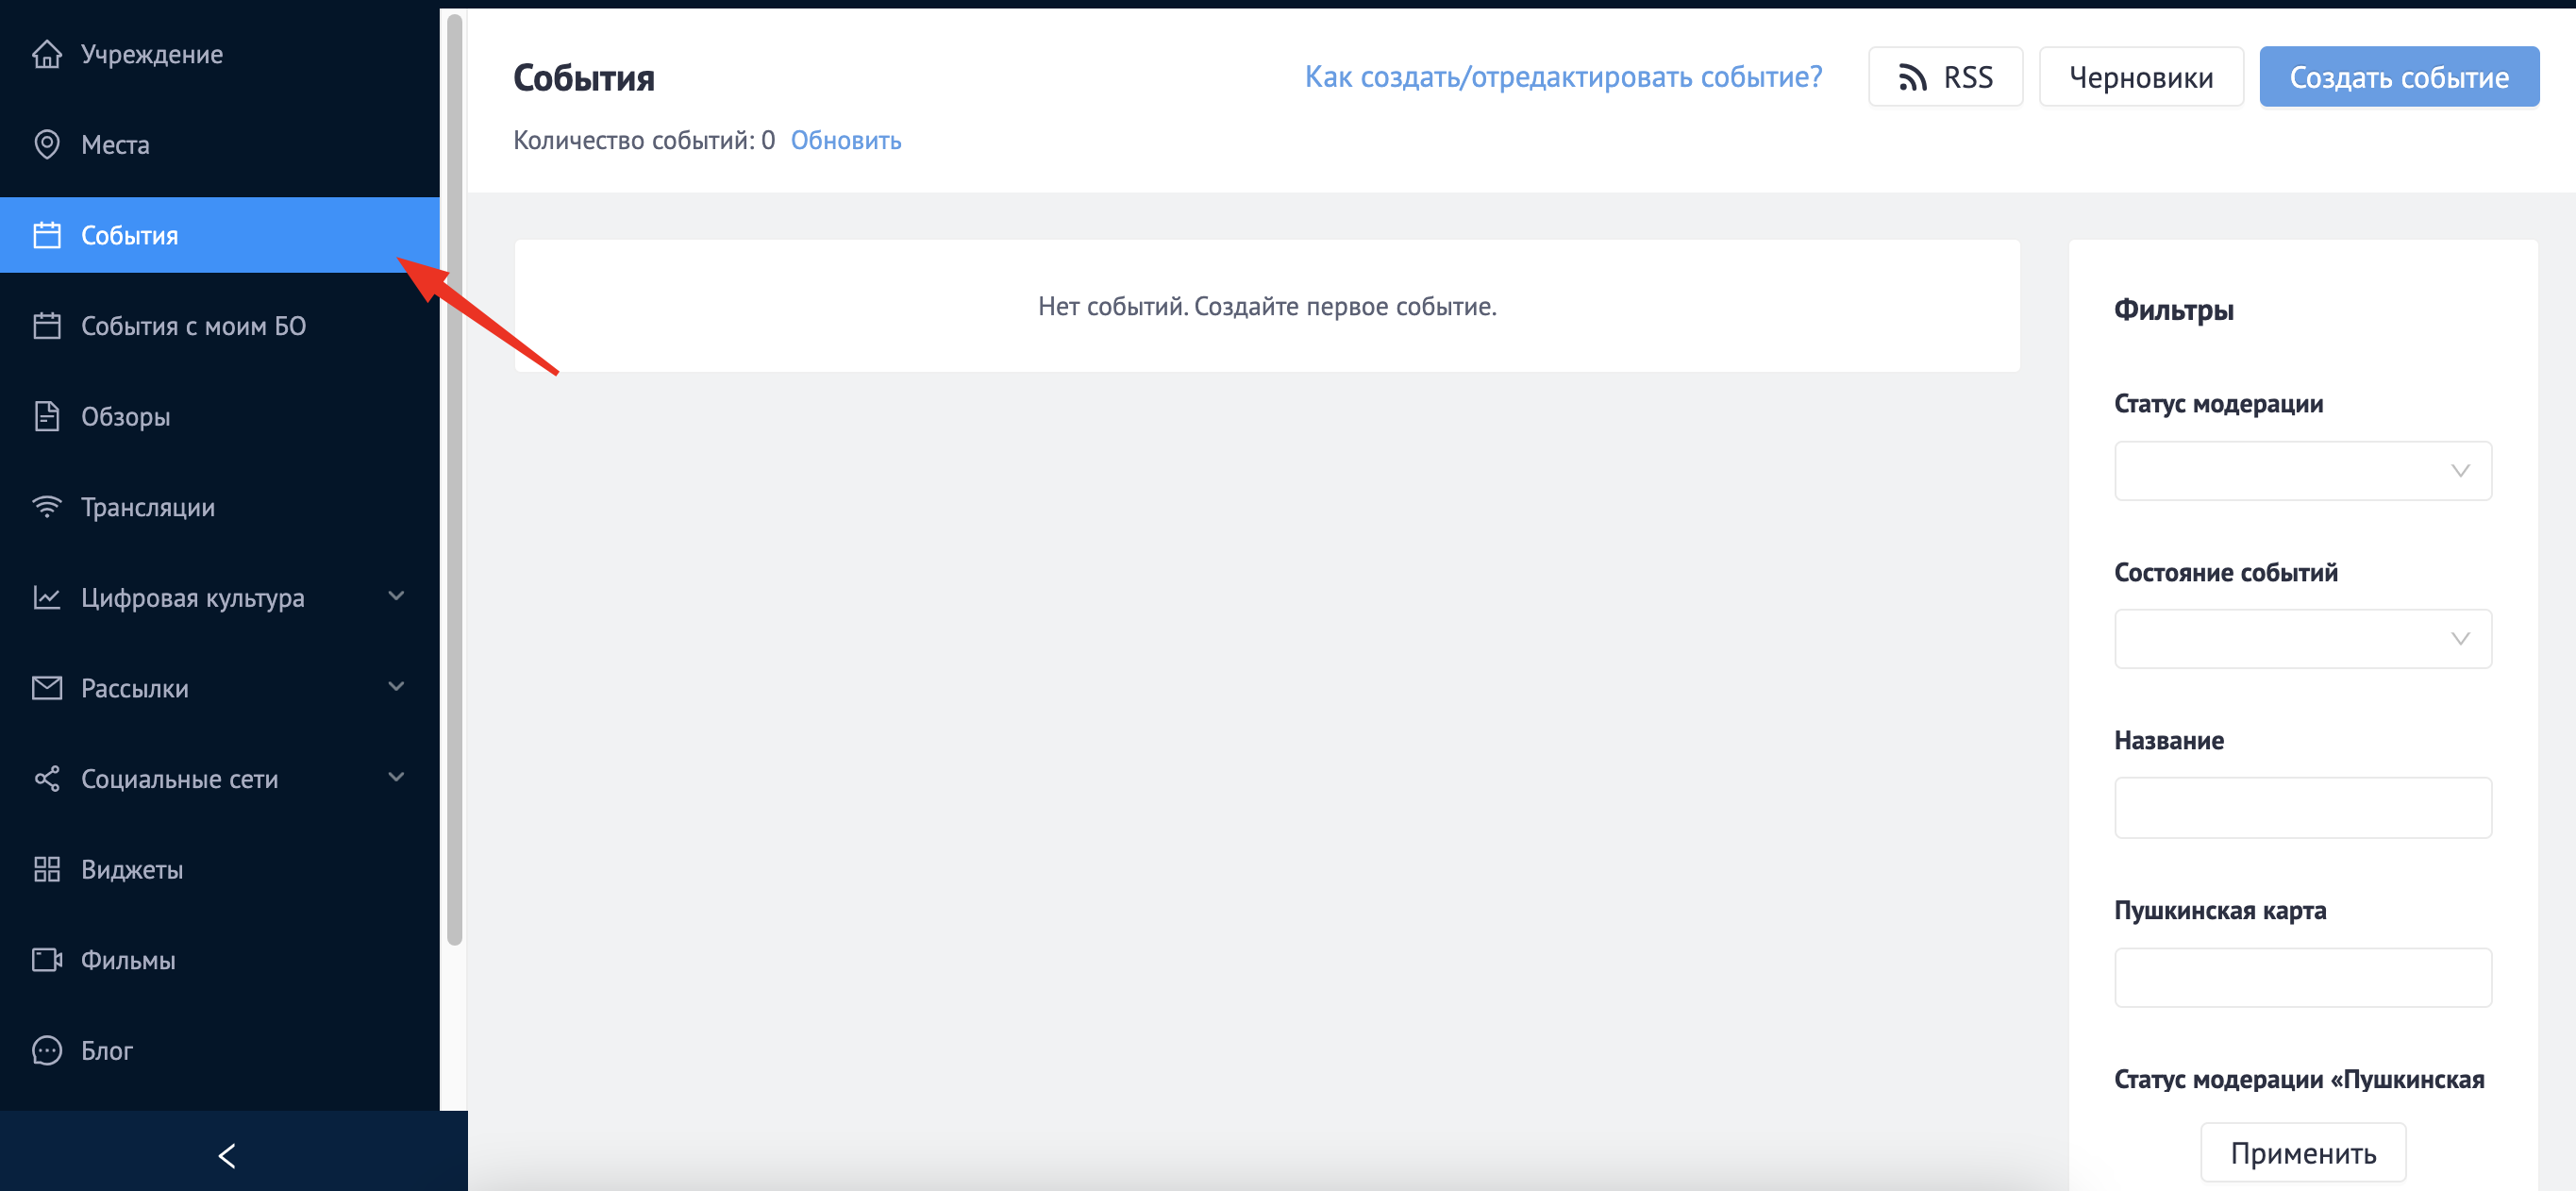Image resolution: width=2576 pixels, height=1191 pixels.
Task: Click the wifi icon for Трансляции
Action: (46, 507)
